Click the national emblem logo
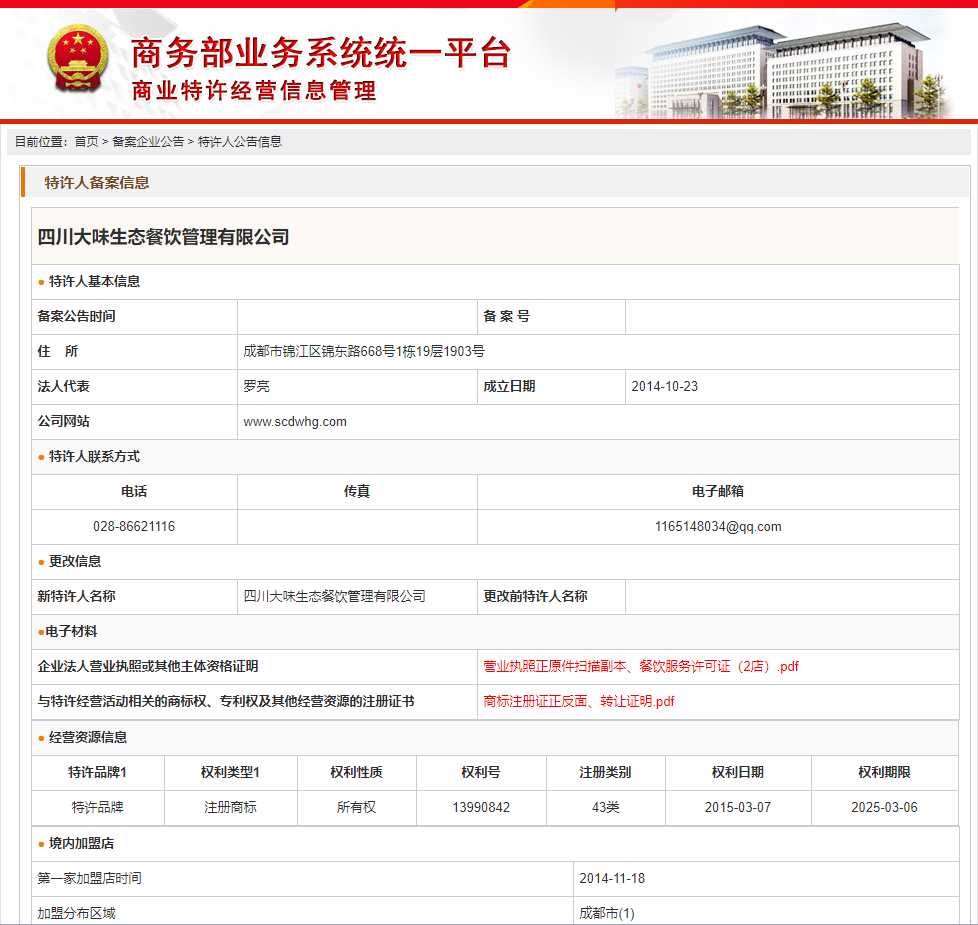The width and height of the screenshot is (978, 925). tap(78, 59)
